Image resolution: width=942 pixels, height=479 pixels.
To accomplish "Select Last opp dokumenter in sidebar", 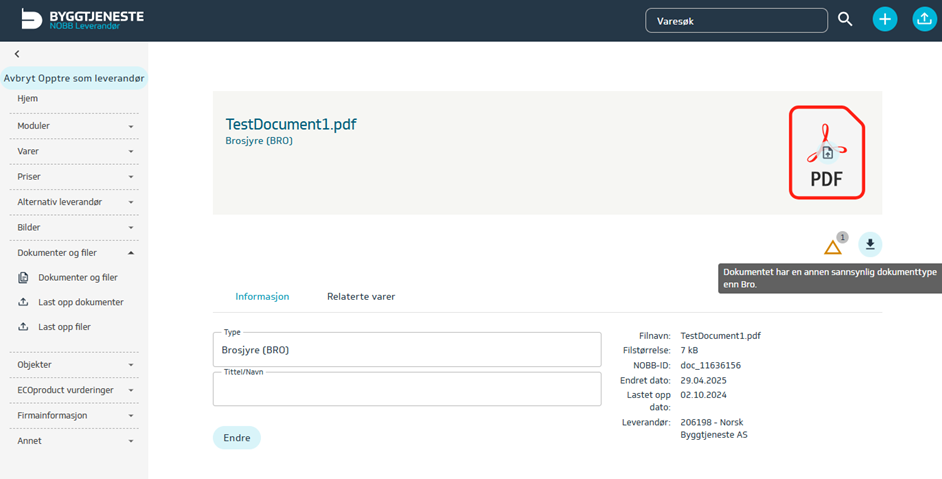I will point(80,302).
